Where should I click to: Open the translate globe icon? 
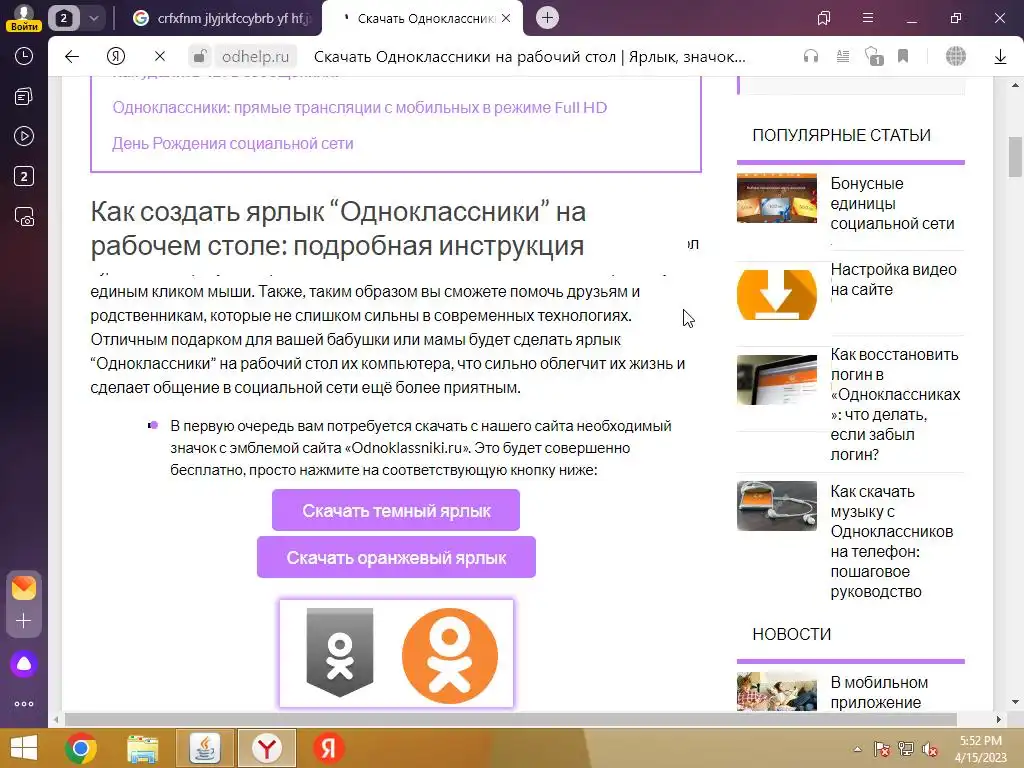click(955, 57)
